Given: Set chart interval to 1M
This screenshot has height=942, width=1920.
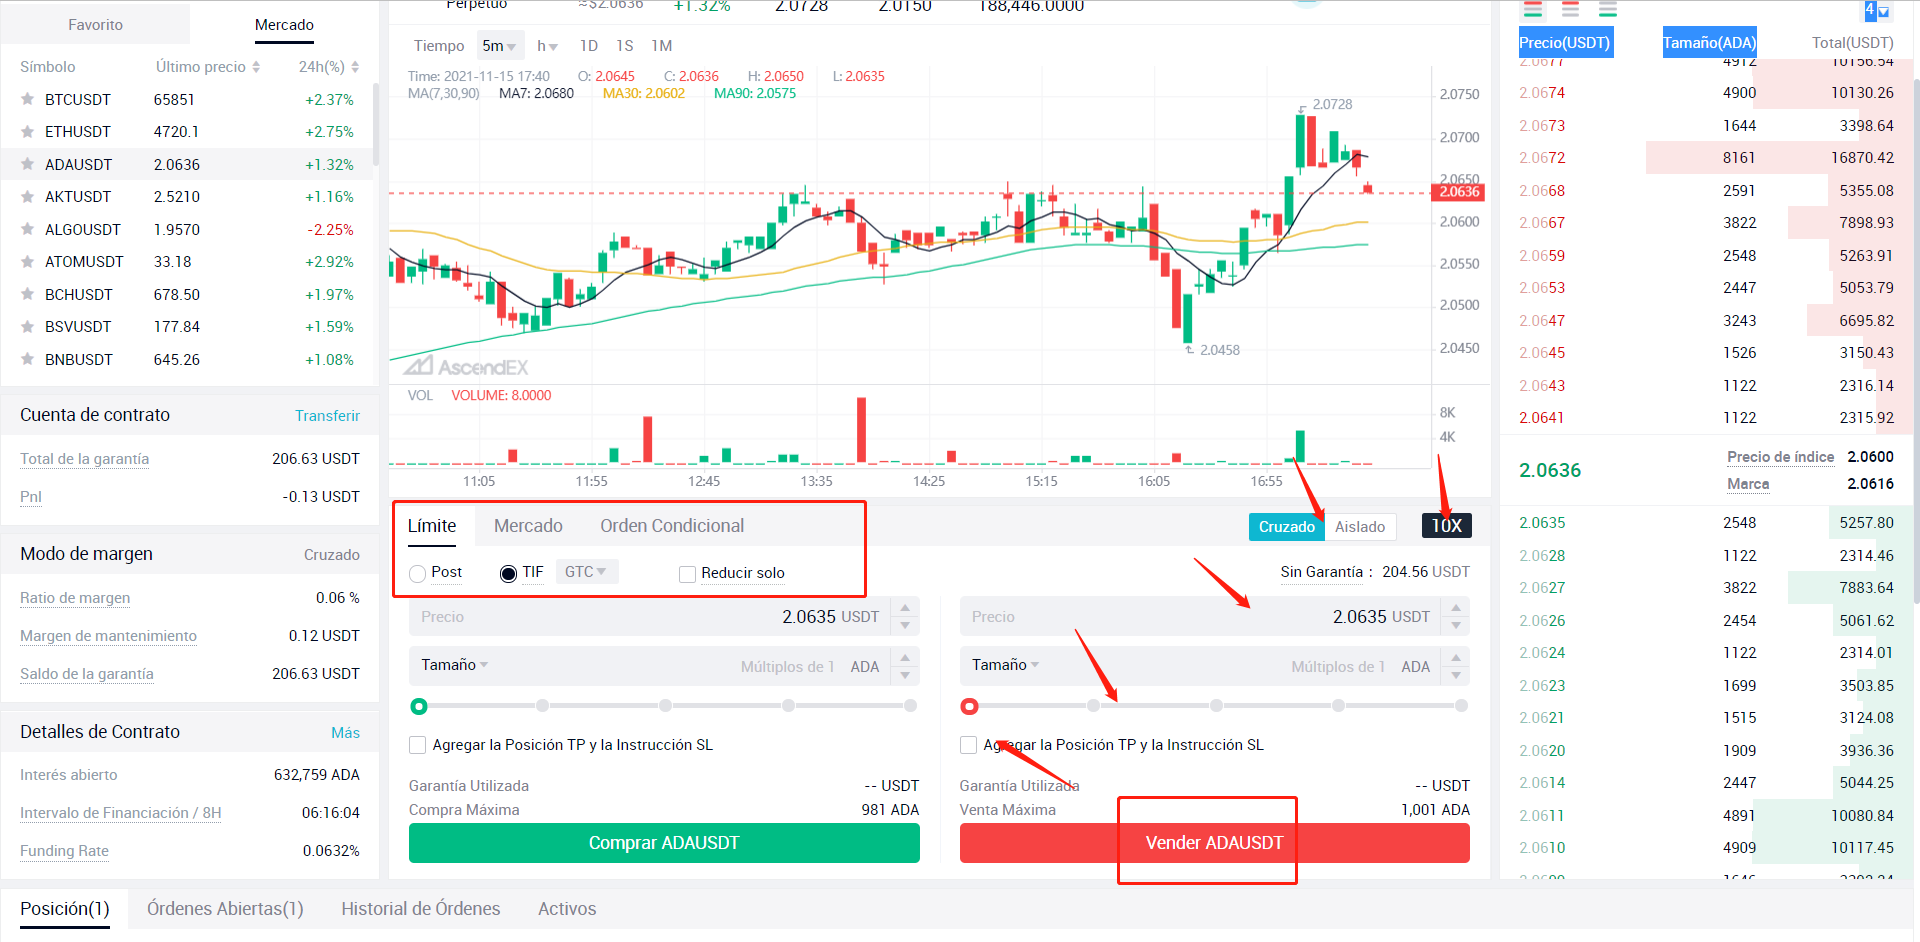Looking at the screenshot, I should click(662, 46).
